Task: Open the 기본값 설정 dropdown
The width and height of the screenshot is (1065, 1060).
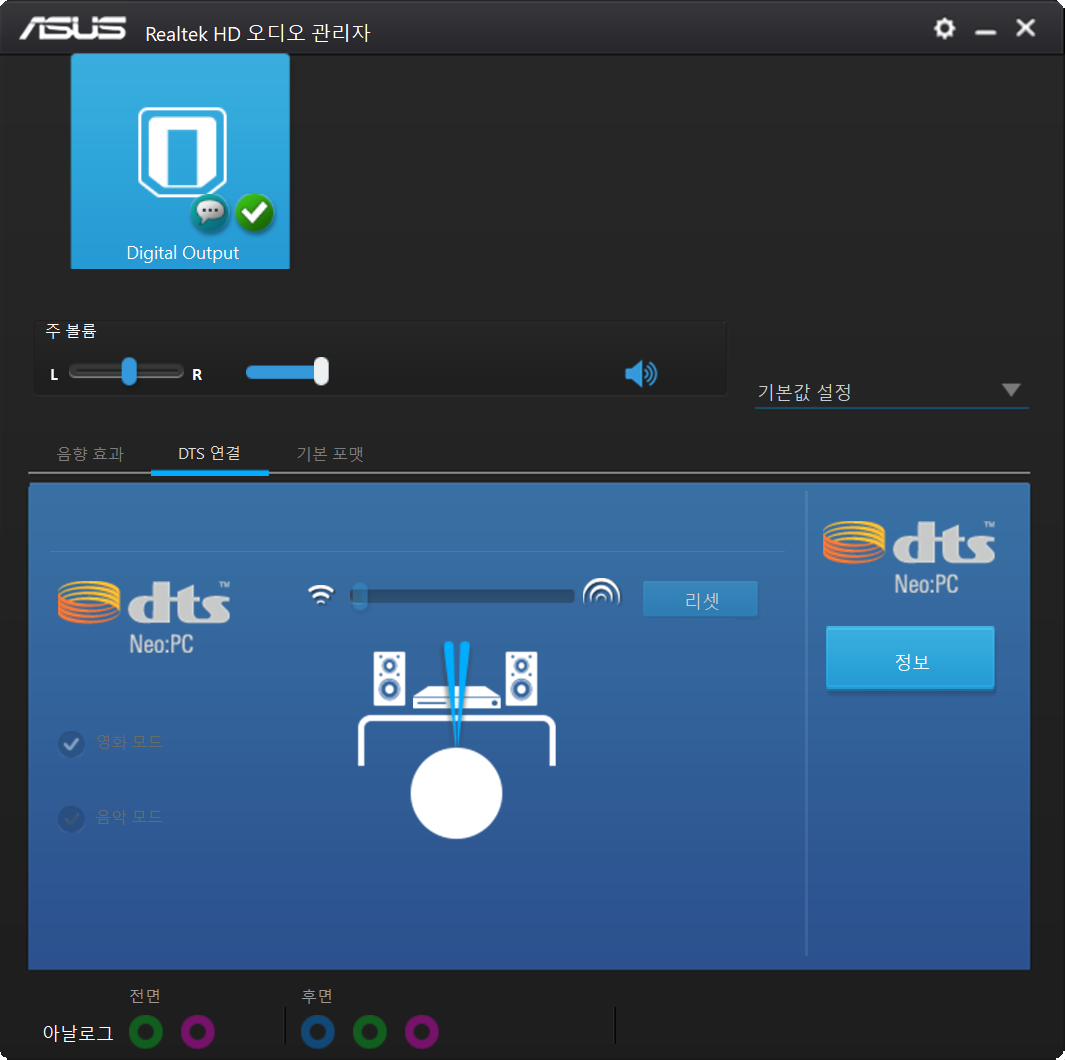Action: pyautogui.click(x=892, y=392)
